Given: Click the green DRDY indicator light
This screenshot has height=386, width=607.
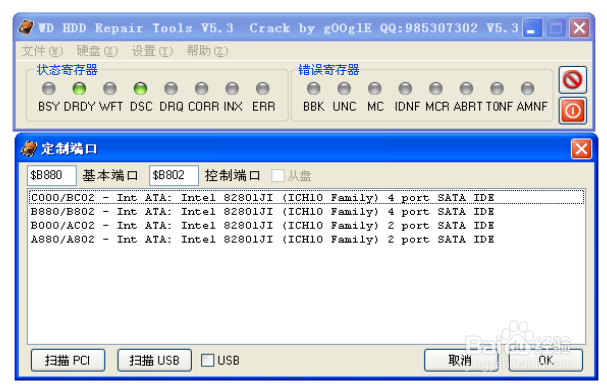Looking at the screenshot, I should 79,89.
